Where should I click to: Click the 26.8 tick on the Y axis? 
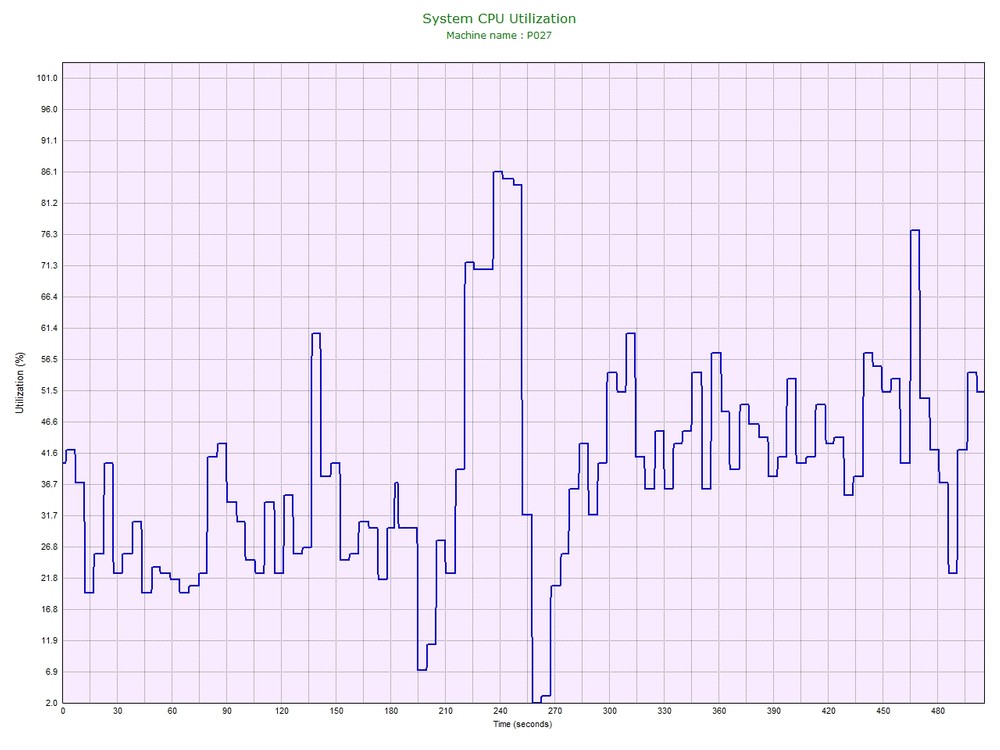pos(47,547)
